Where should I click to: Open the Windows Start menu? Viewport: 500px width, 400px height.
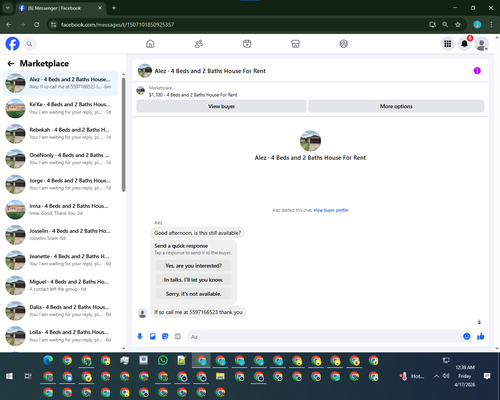[x=9, y=376]
